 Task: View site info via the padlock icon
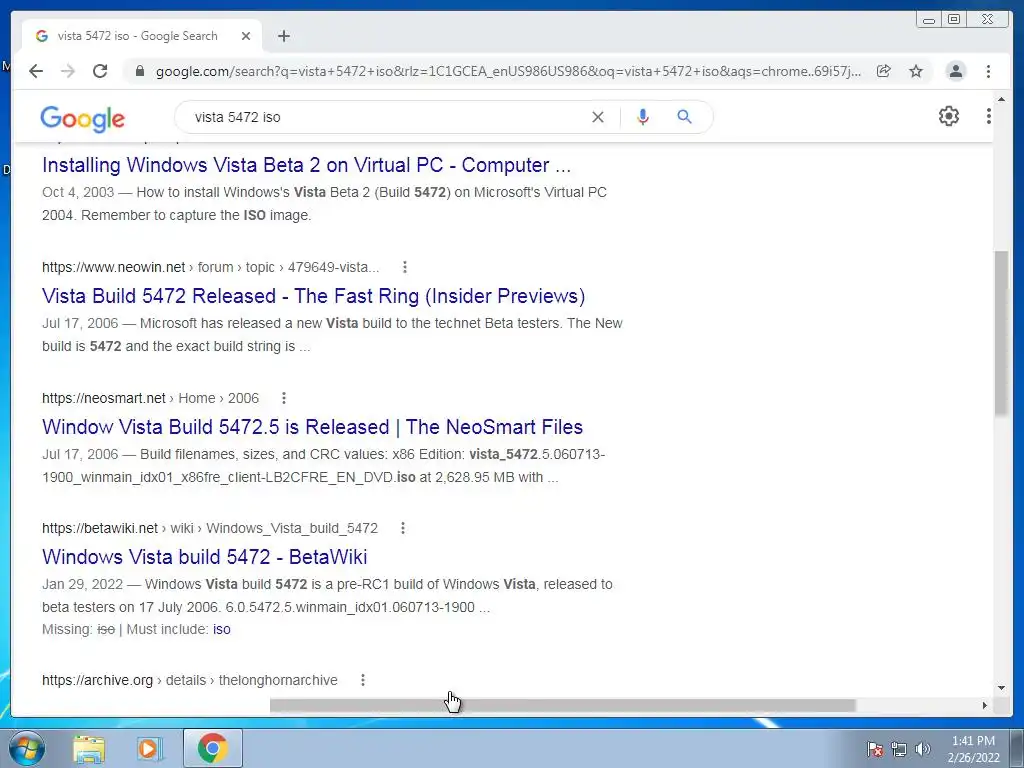point(139,71)
